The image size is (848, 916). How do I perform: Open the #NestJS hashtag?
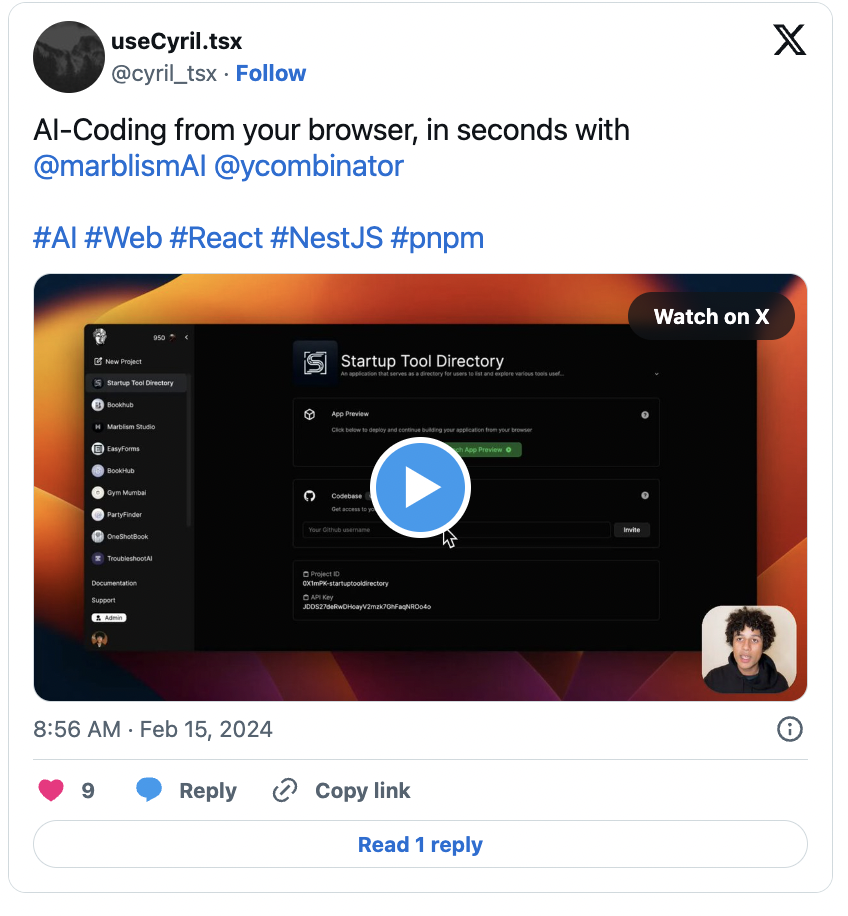(x=326, y=238)
